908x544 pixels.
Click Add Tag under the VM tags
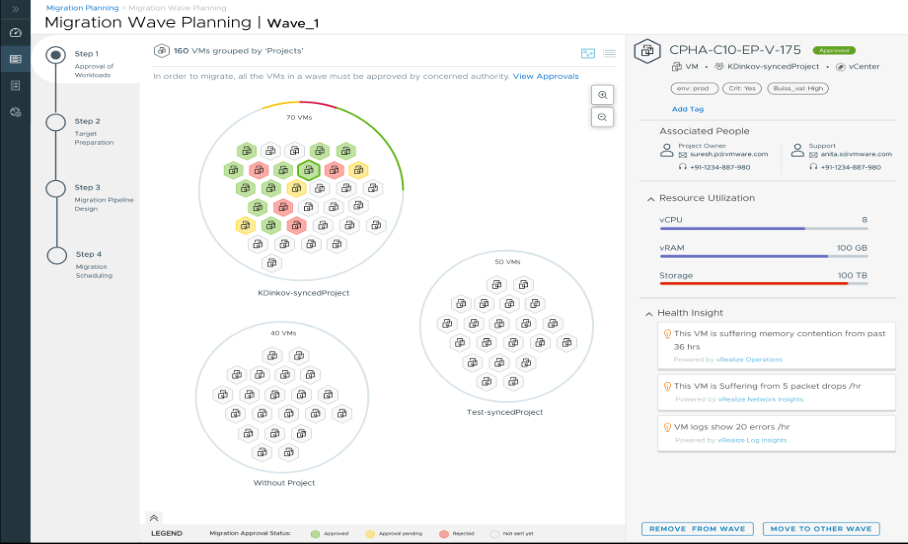pyautogui.click(x=686, y=109)
